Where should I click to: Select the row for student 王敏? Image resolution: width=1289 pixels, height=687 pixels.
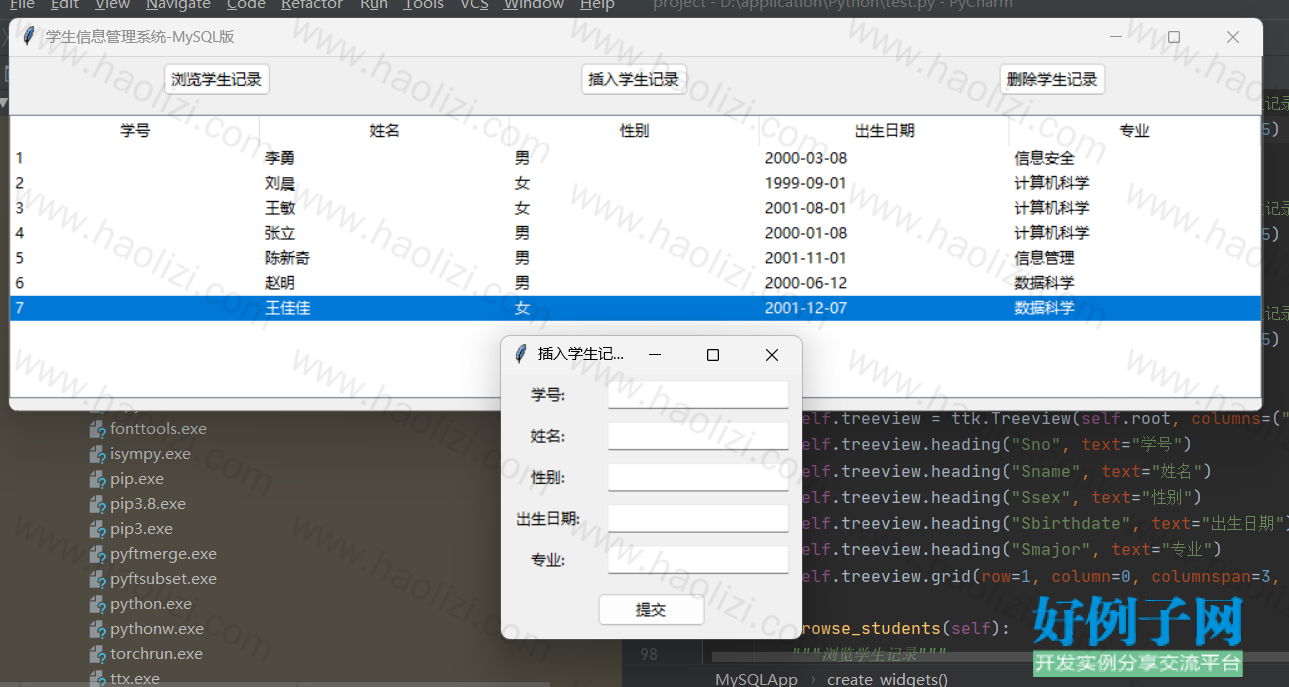(x=635, y=208)
